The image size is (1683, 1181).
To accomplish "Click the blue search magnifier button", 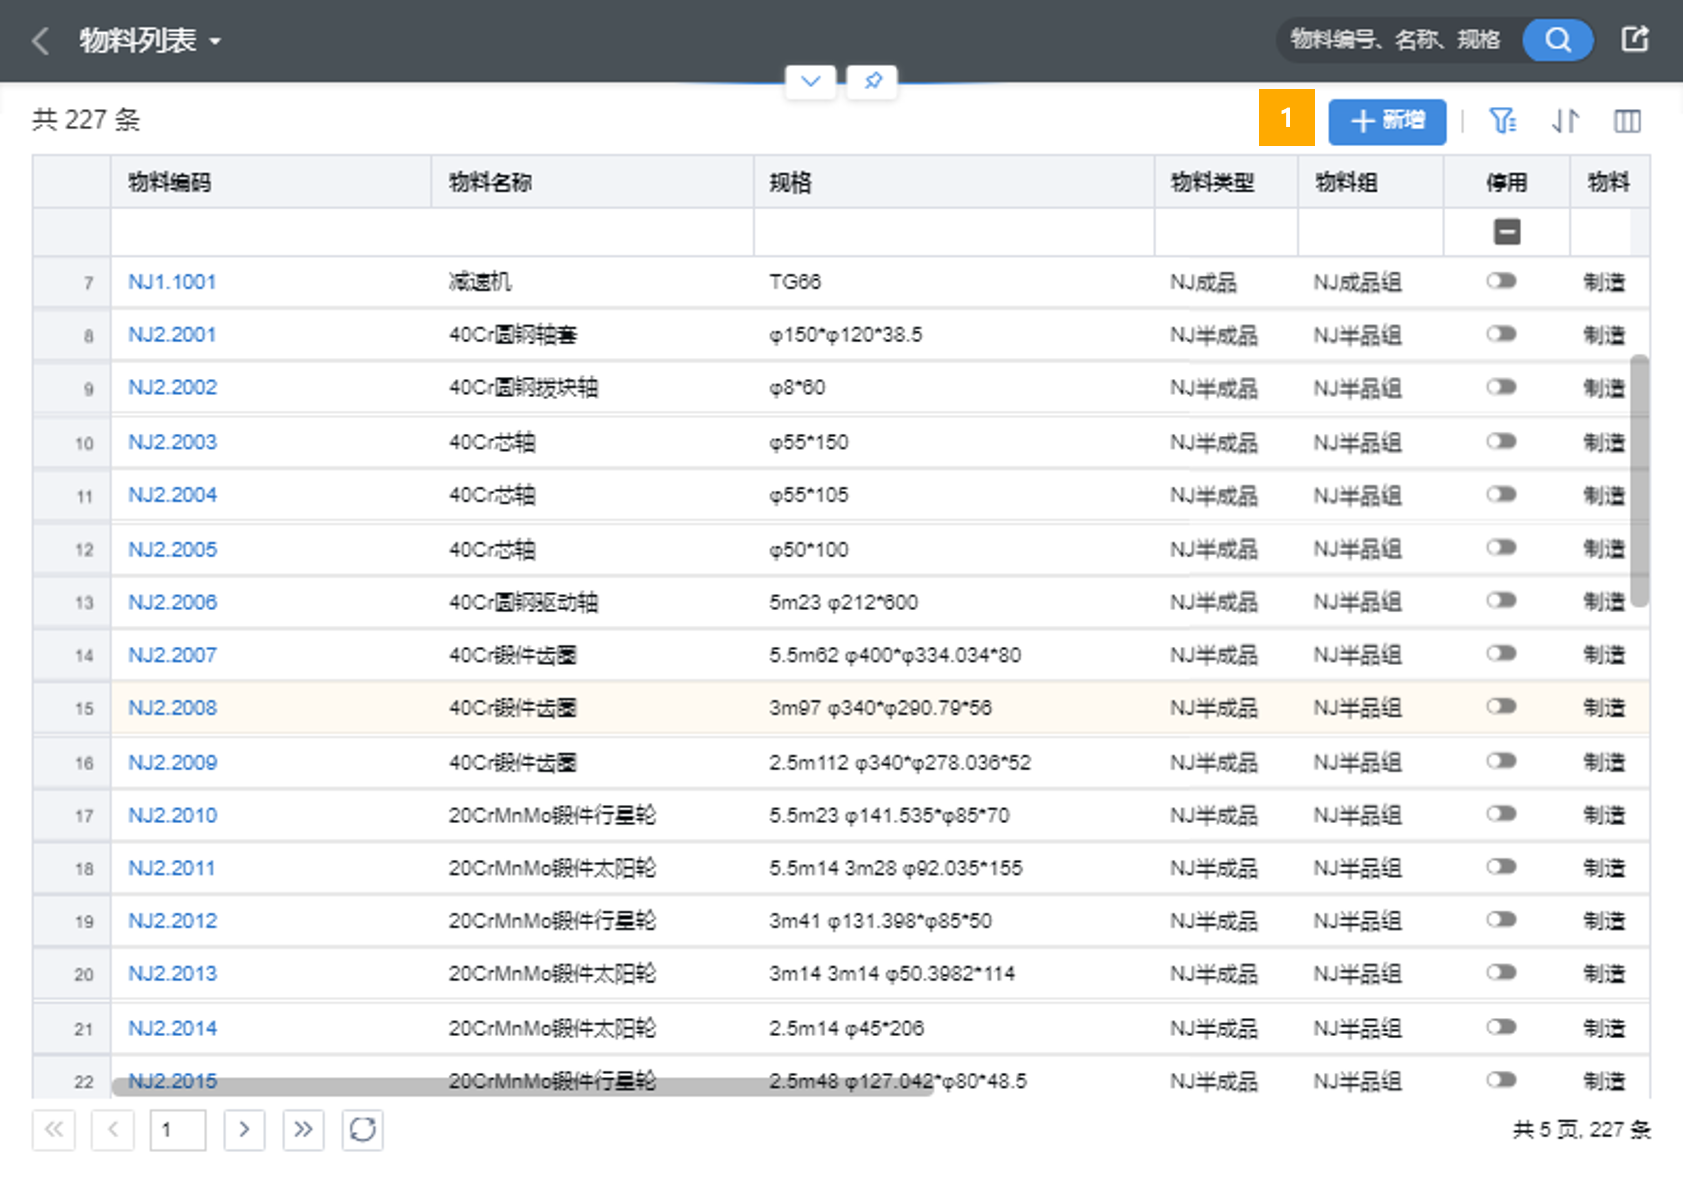I will pos(1557,40).
